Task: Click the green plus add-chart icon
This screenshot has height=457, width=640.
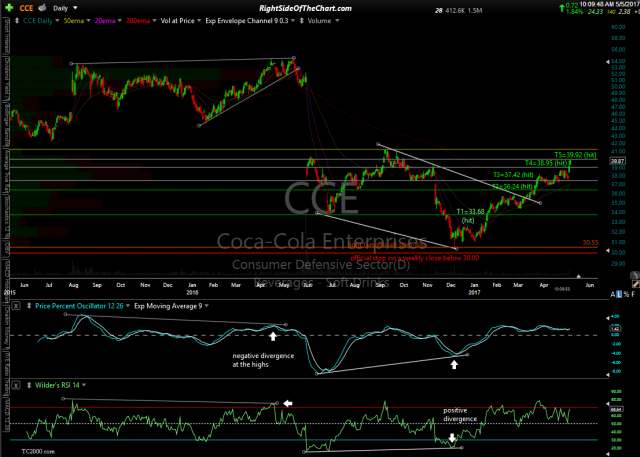Action: (9, 8)
